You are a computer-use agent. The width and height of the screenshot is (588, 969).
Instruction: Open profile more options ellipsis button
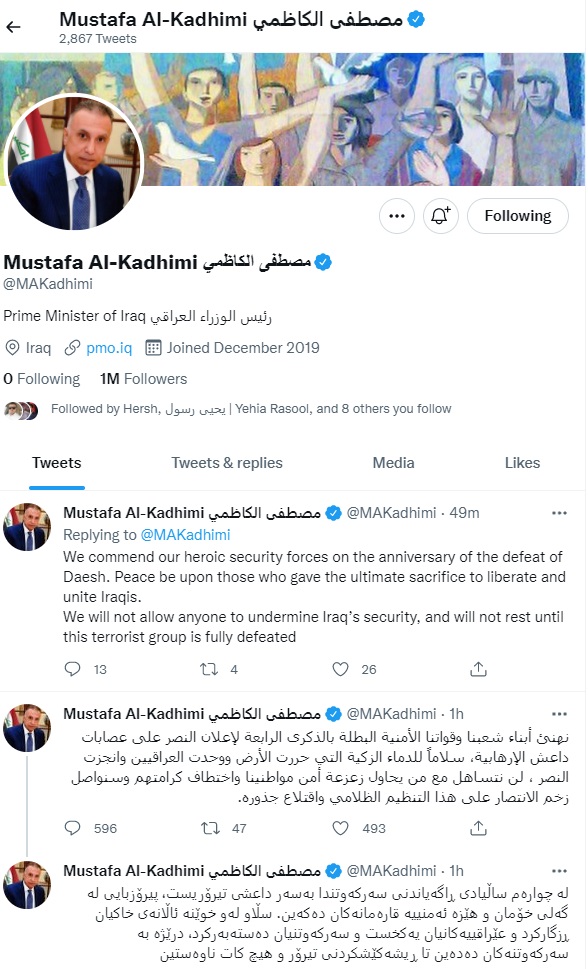point(397,216)
